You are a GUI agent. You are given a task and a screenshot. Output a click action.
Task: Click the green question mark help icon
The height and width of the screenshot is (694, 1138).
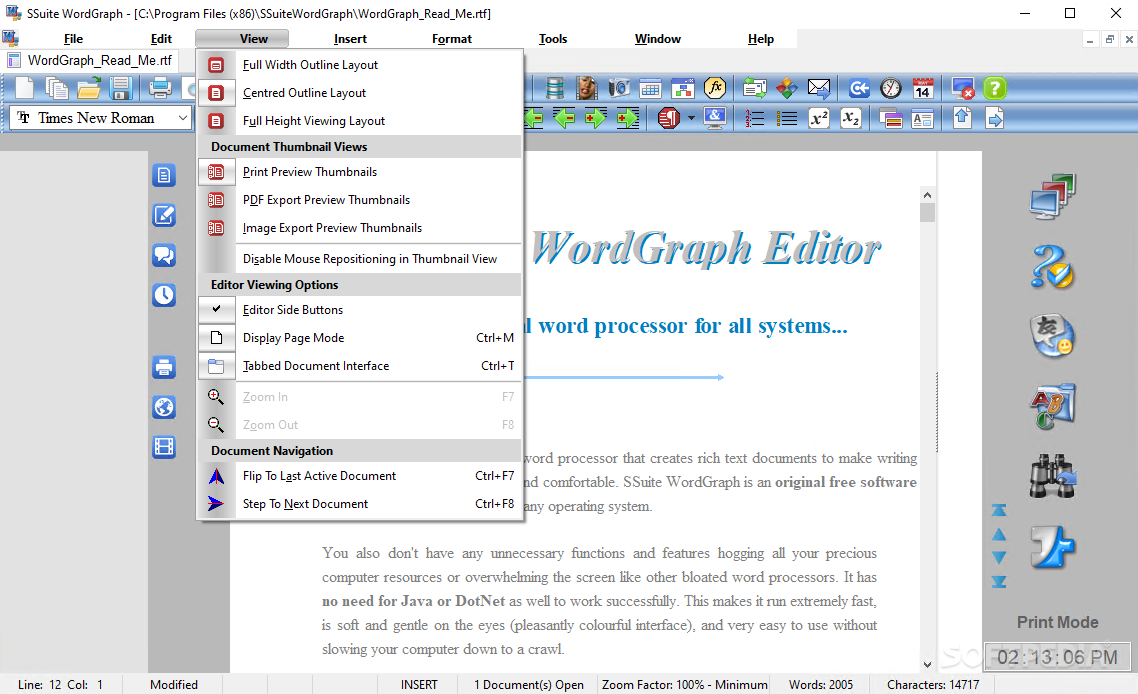994,89
